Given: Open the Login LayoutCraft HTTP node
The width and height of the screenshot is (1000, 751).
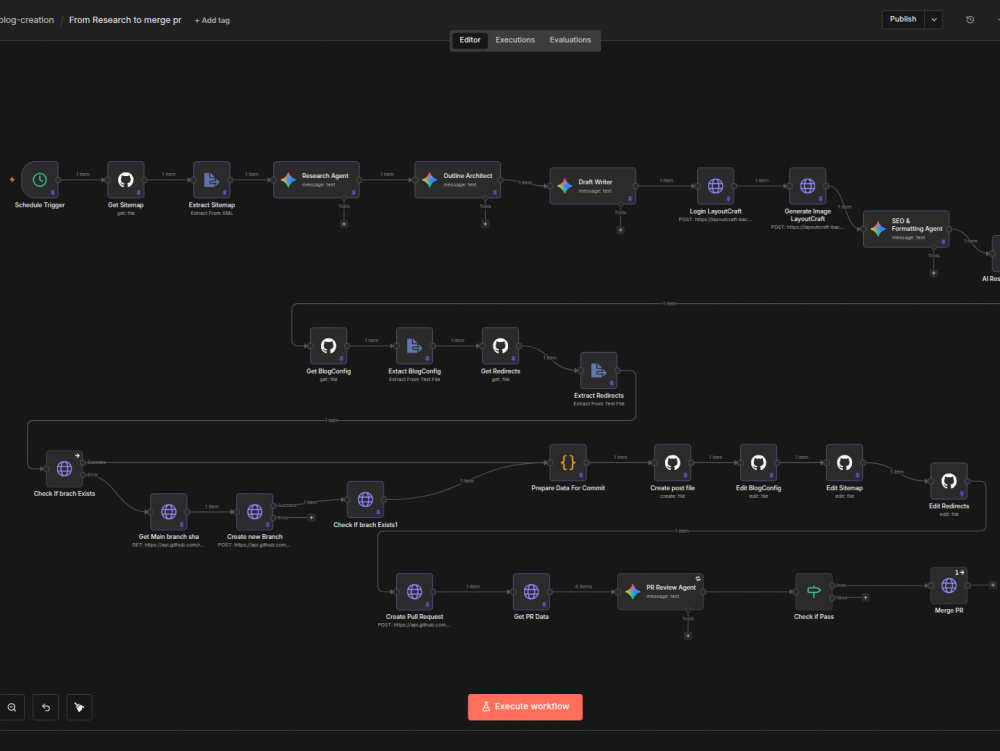Looking at the screenshot, I should coord(716,186).
